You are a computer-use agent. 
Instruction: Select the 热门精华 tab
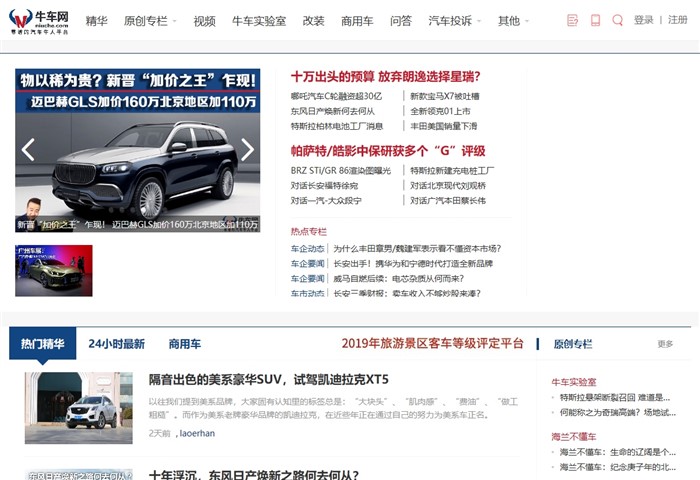pos(42,343)
